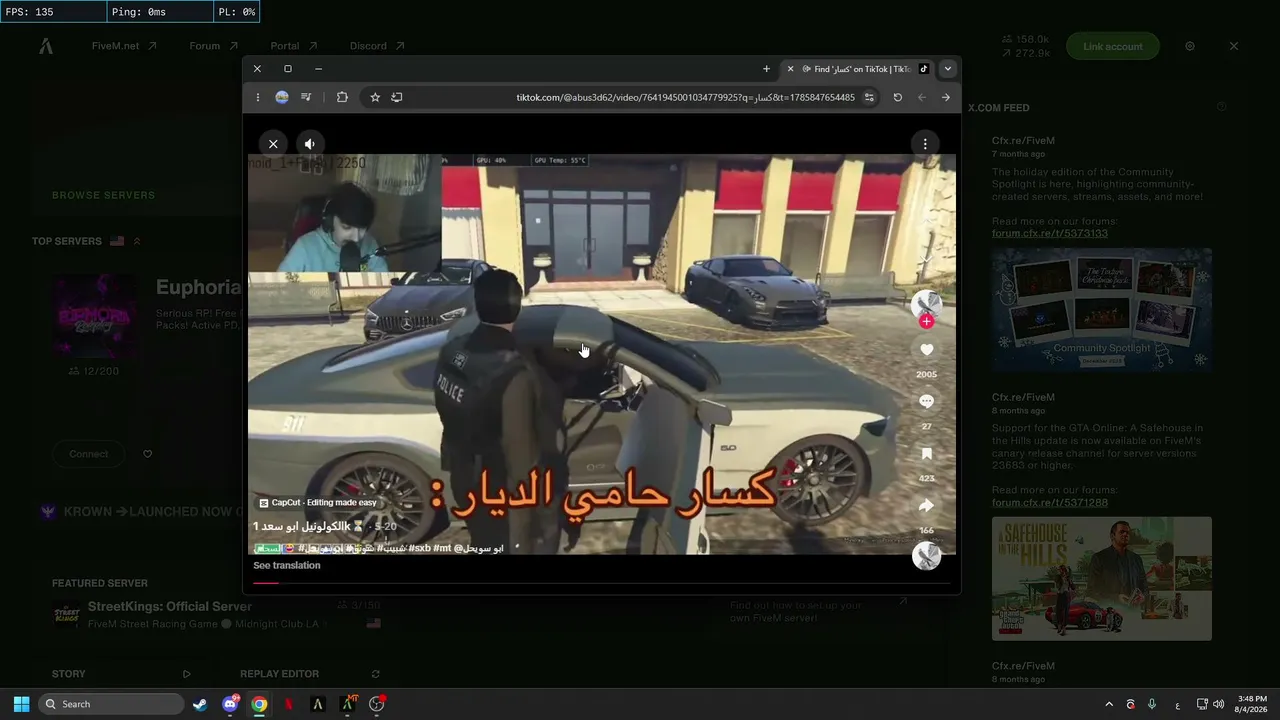
Task: Open the taskbar clock showing 3:48 PM
Action: [x=1251, y=704]
